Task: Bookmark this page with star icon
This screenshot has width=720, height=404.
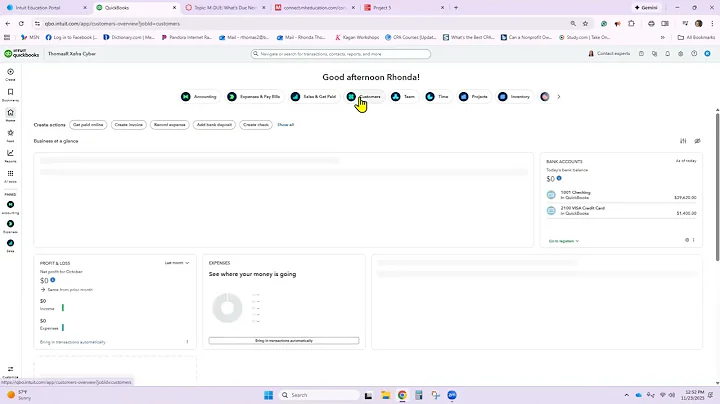Action: (x=585, y=23)
